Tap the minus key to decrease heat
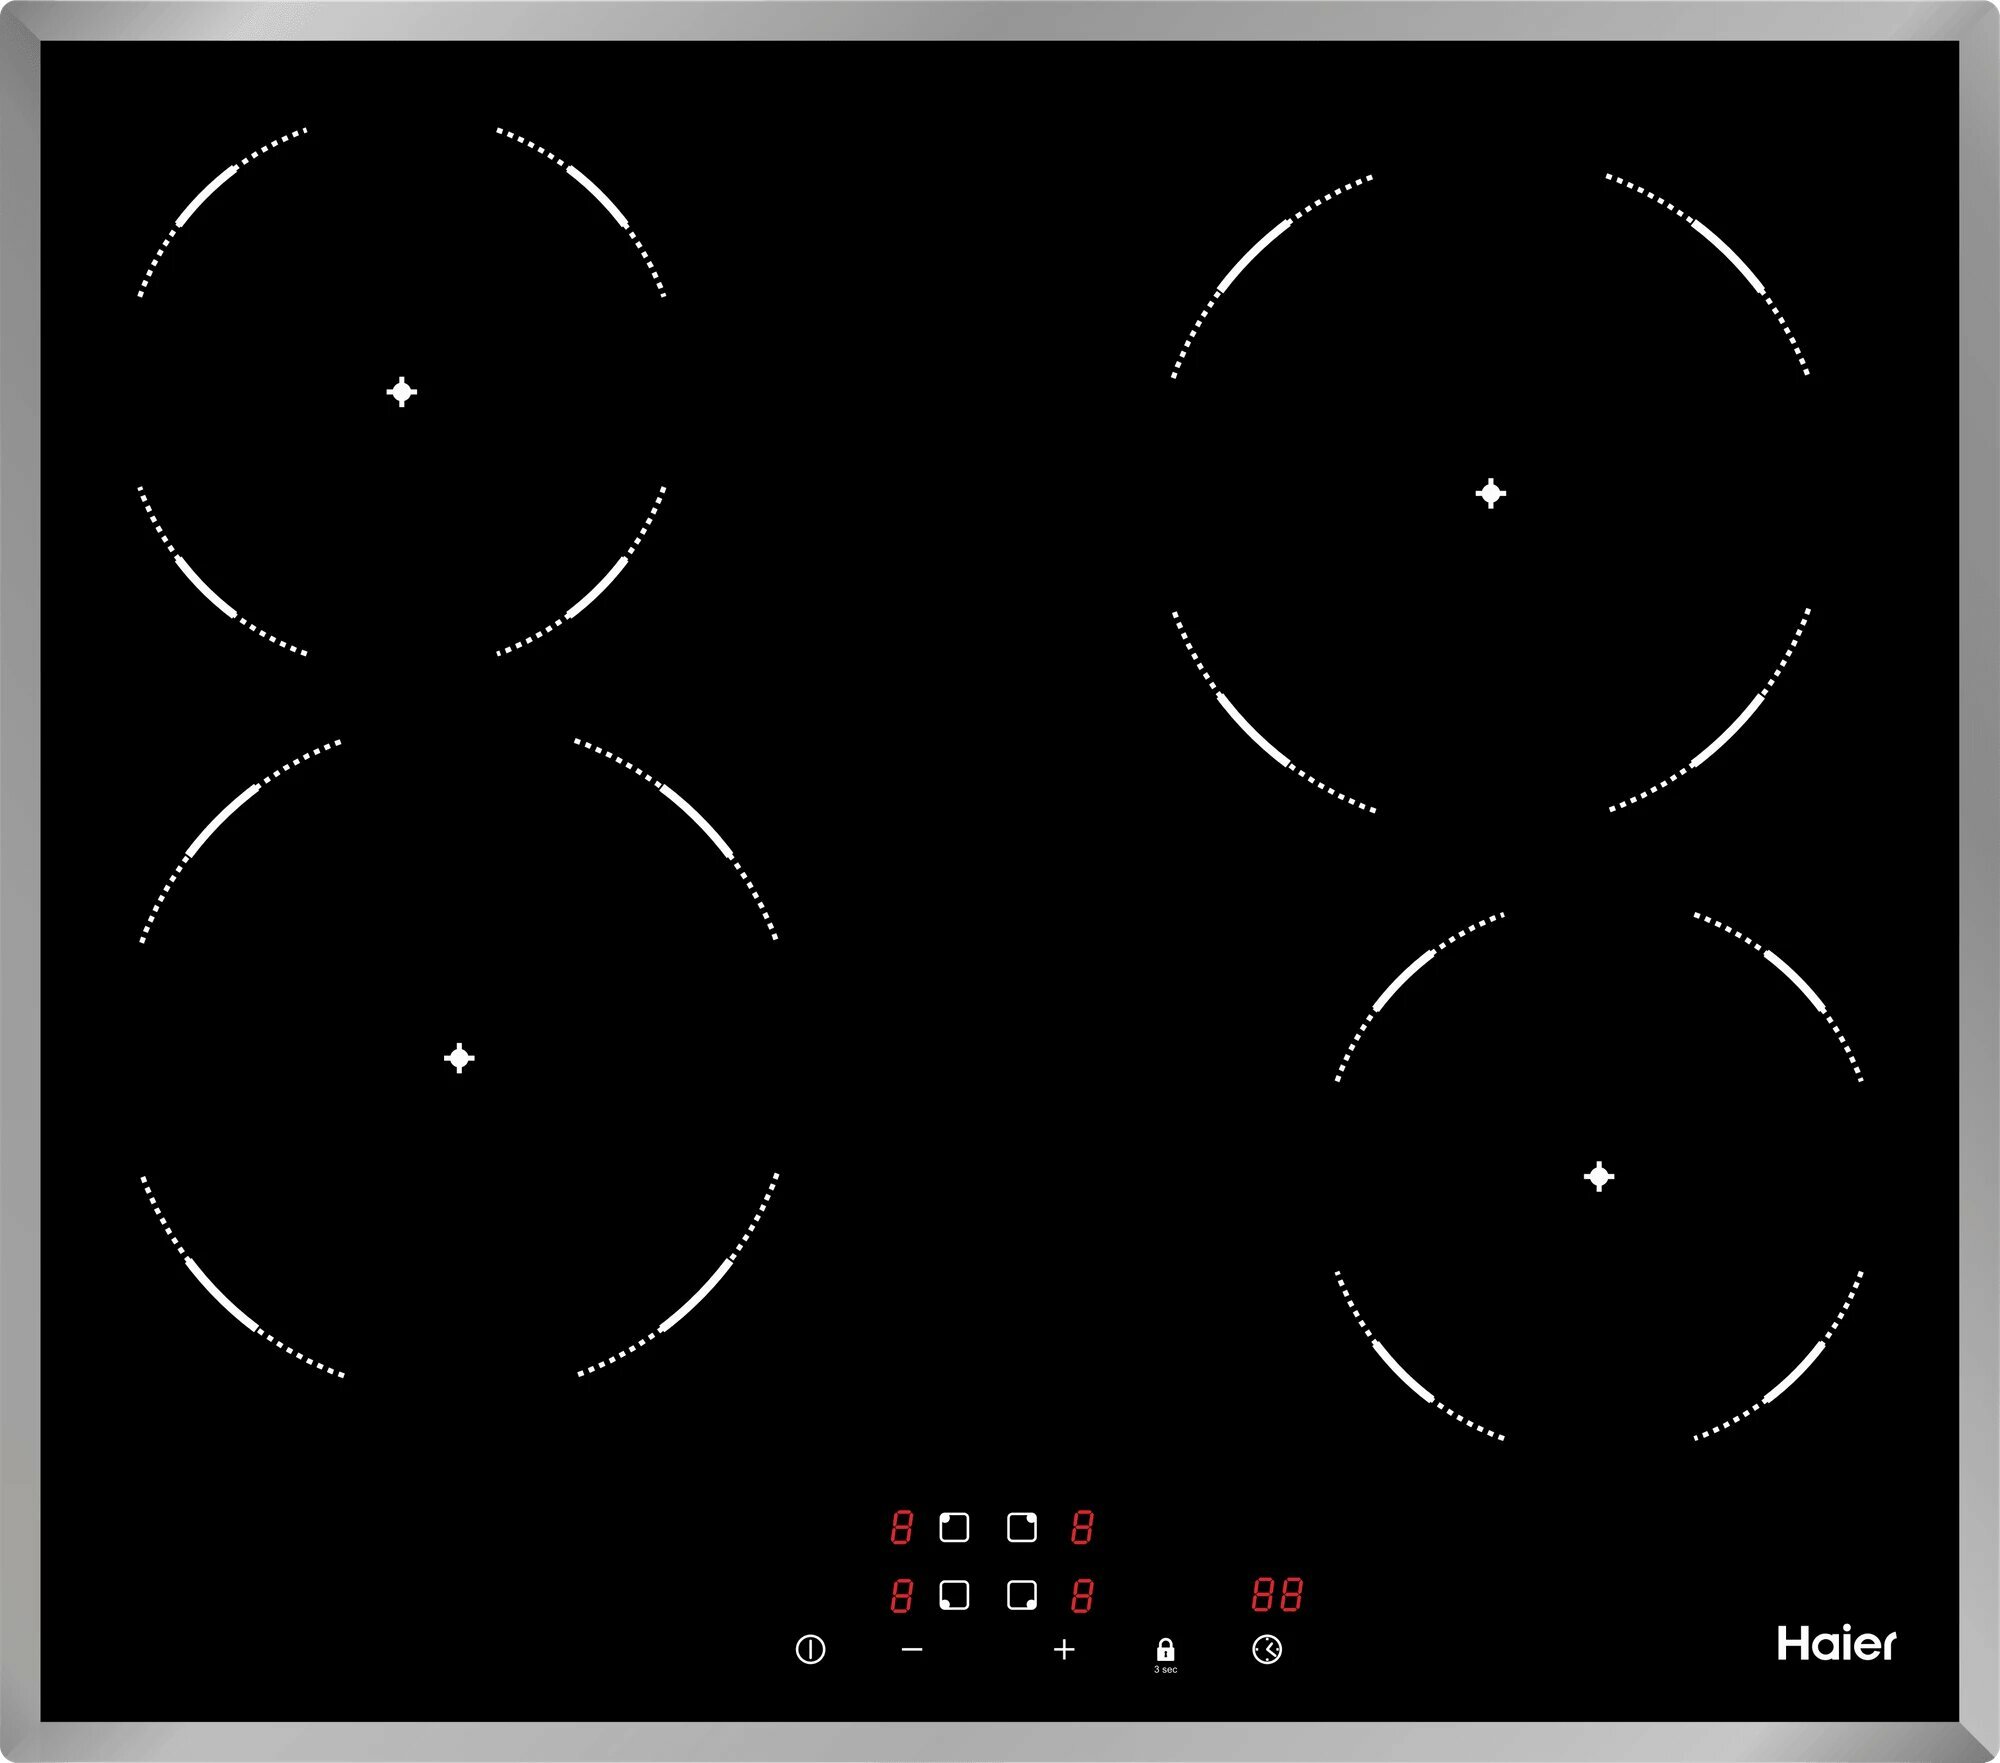 (x=911, y=1649)
